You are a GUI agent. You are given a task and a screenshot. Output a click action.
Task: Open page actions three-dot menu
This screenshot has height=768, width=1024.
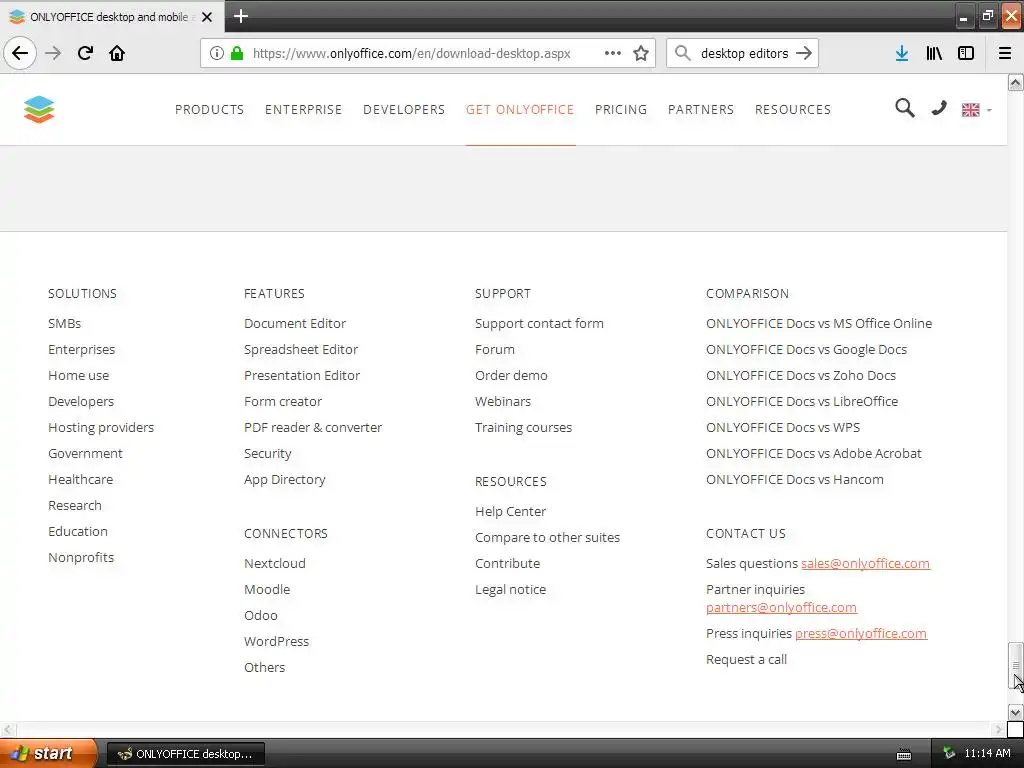tap(613, 53)
